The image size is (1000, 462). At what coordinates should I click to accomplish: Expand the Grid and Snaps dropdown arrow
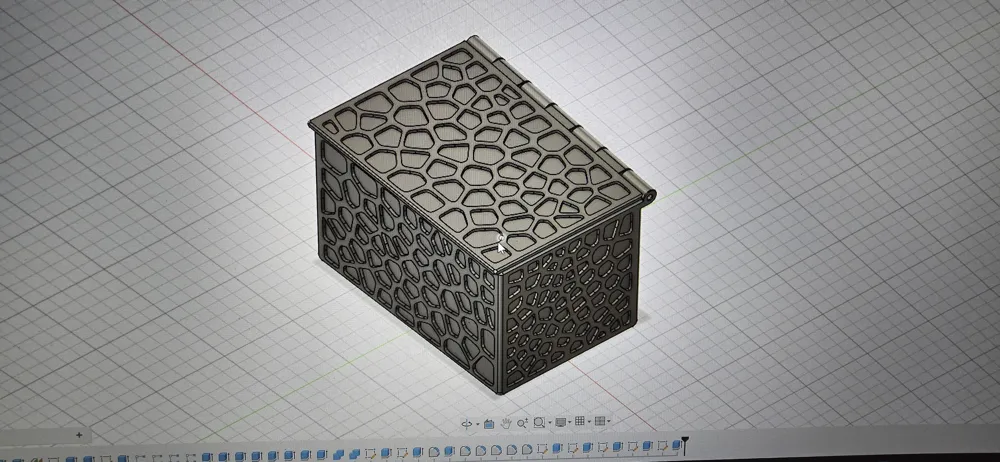[589, 421]
